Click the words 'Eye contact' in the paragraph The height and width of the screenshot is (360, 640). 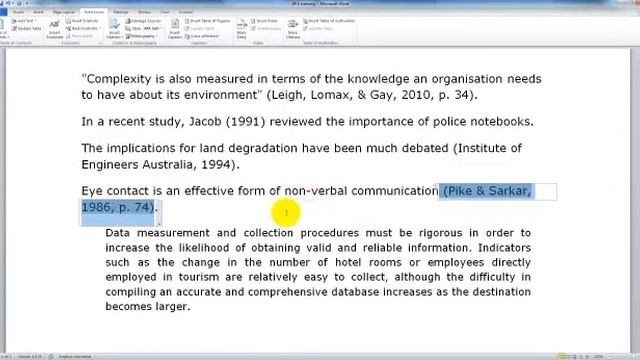click(x=115, y=191)
